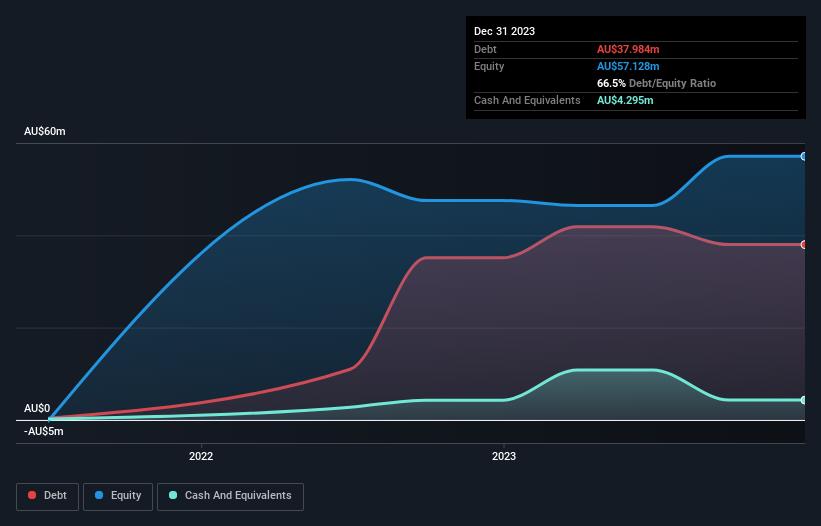Select the teal Cash endpoint marker

[804, 400]
